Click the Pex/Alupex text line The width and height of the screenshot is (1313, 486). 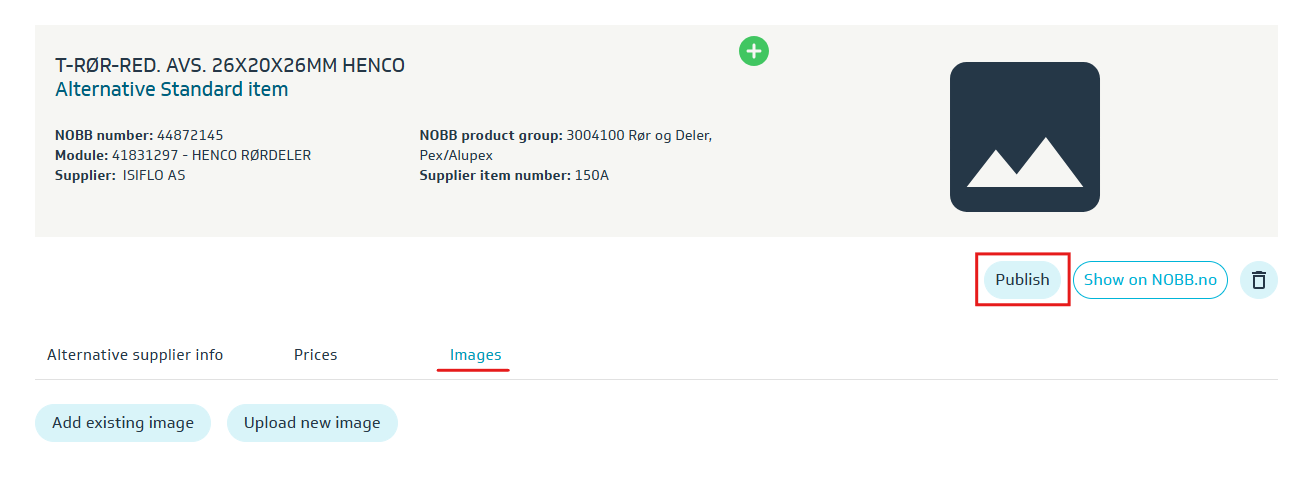click(456, 155)
